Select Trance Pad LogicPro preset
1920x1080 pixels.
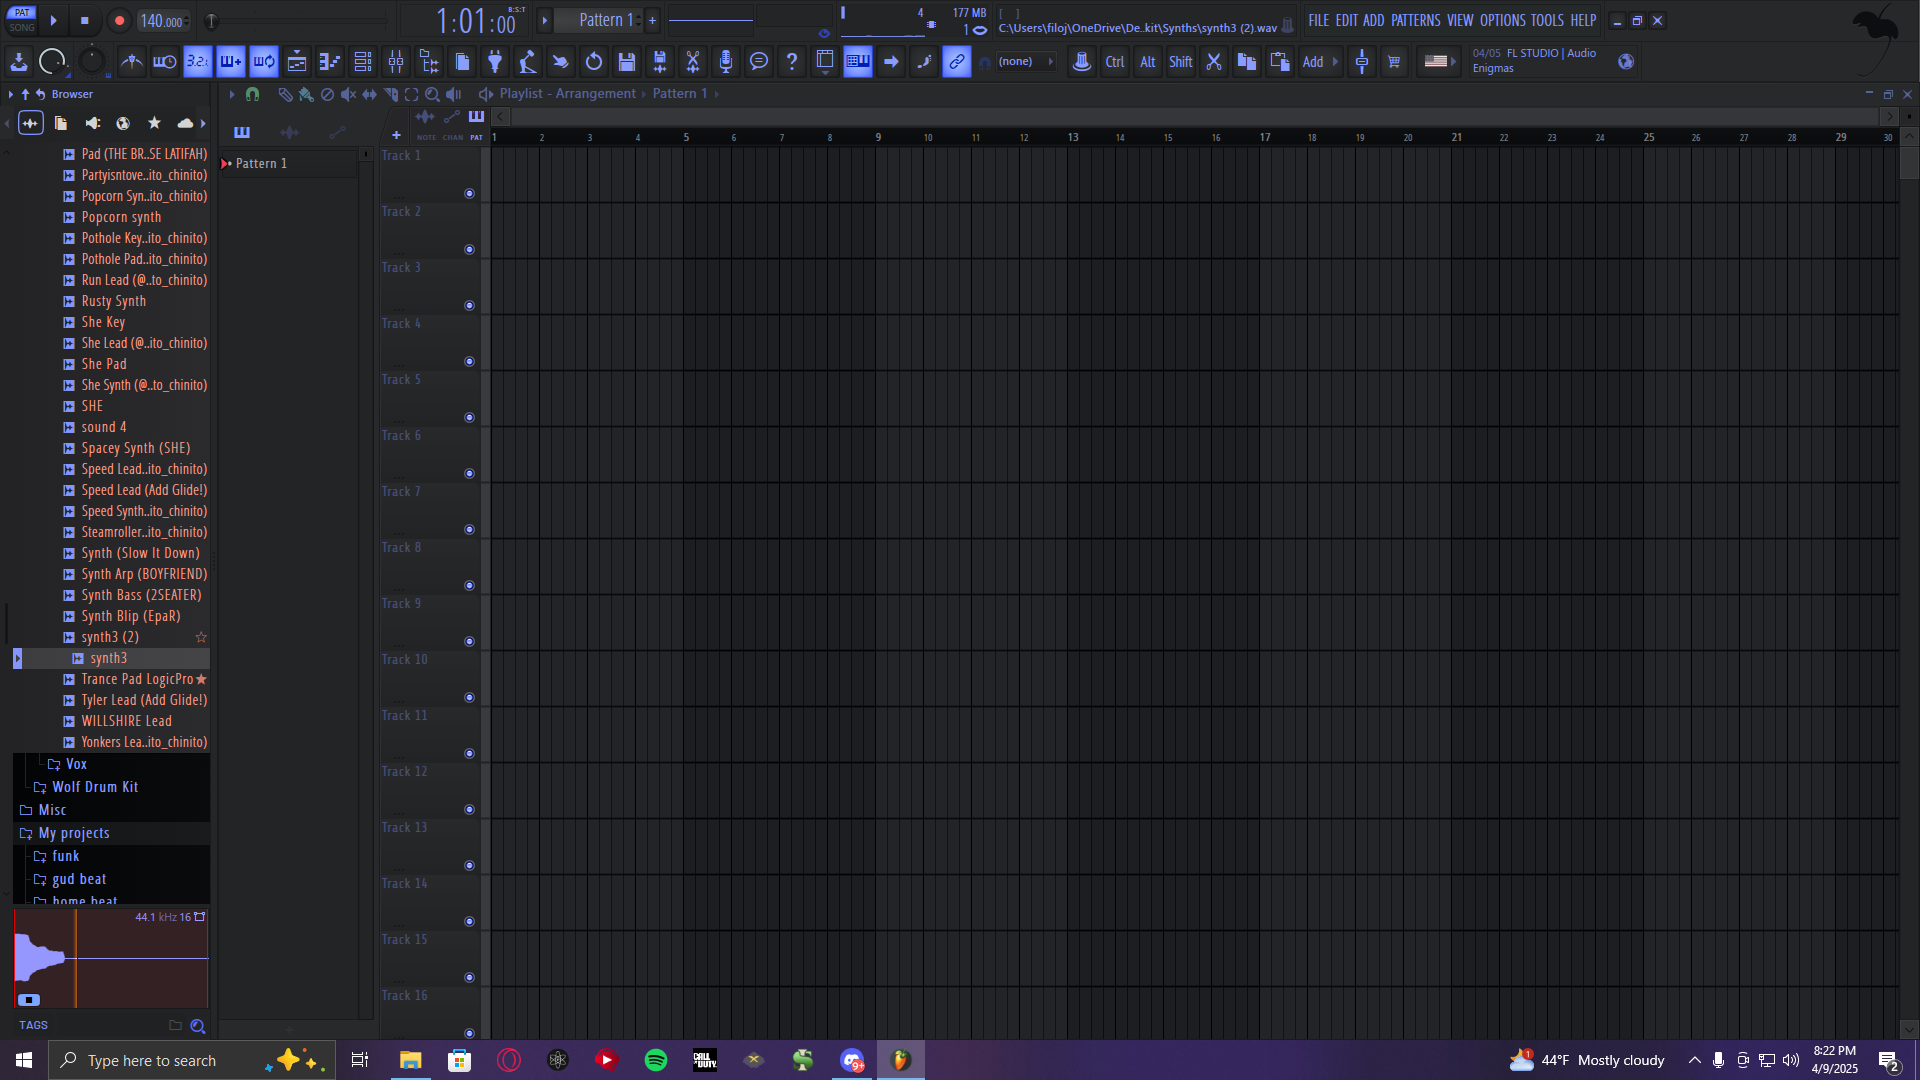click(137, 679)
